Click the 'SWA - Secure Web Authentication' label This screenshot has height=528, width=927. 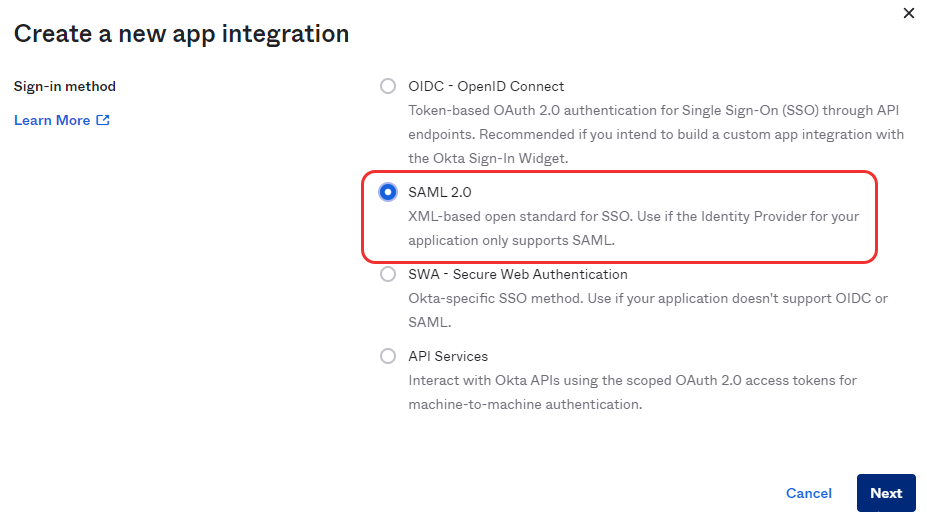pyautogui.click(x=518, y=274)
